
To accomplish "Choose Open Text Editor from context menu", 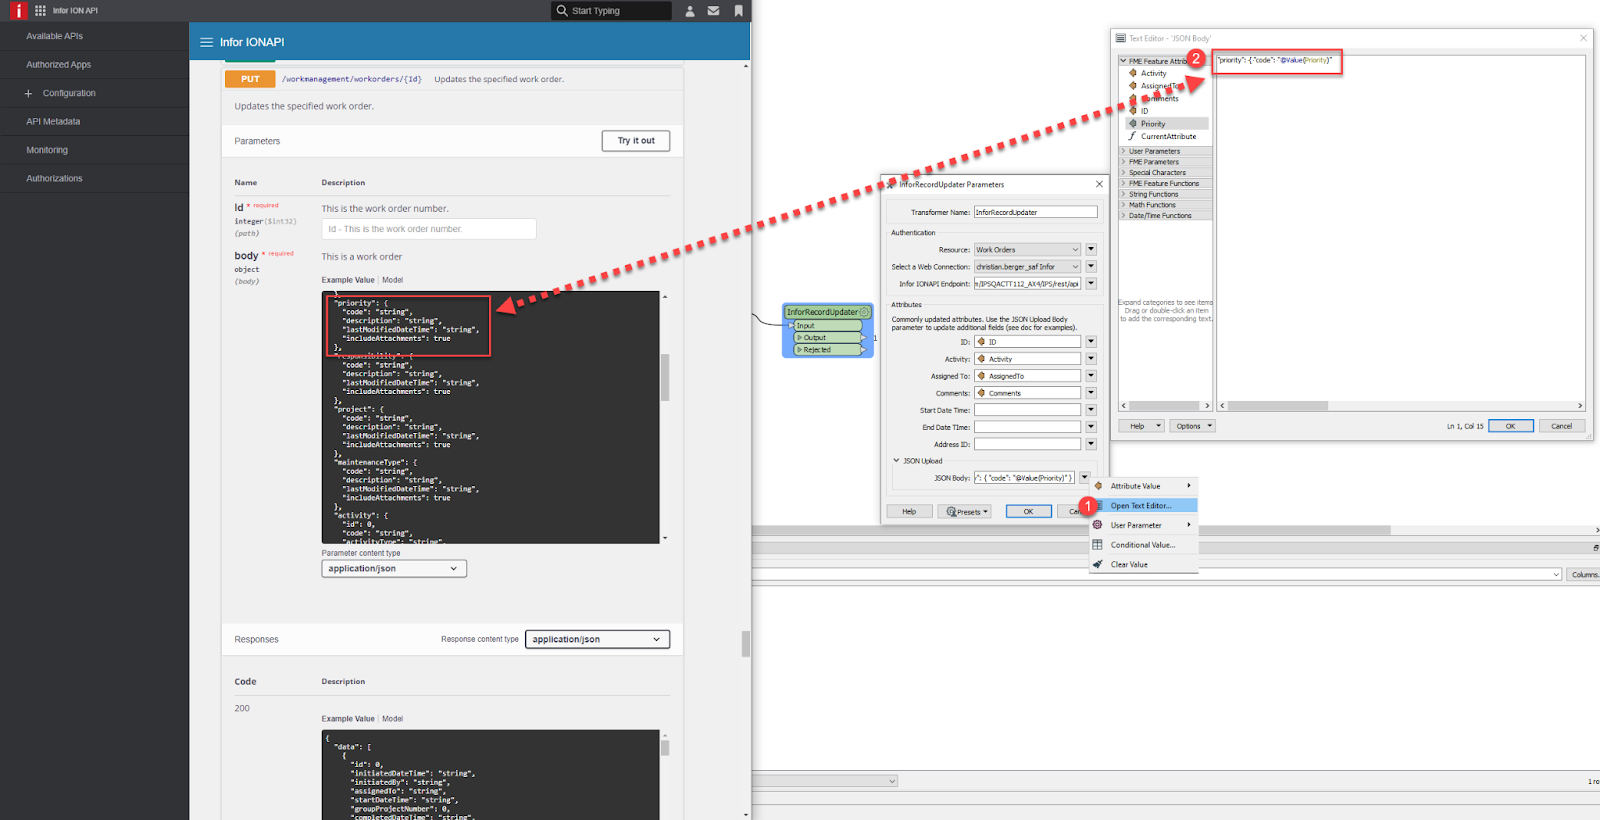I will (1143, 505).
